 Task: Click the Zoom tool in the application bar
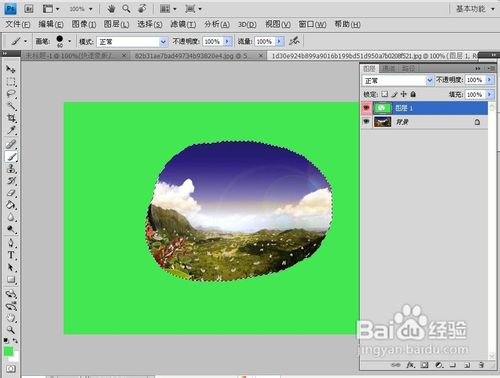(x=126, y=9)
